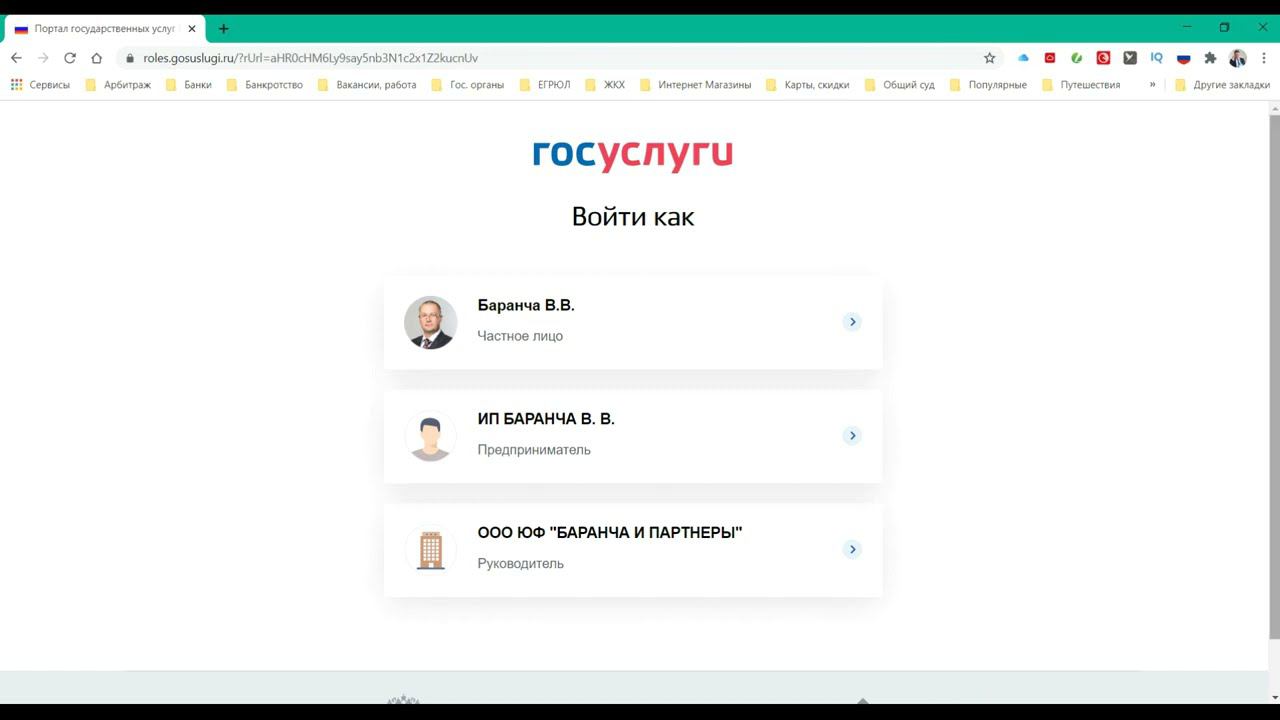Open the blue cloud extension
This screenshot has height=720, width=1280.
[1023, 58]
